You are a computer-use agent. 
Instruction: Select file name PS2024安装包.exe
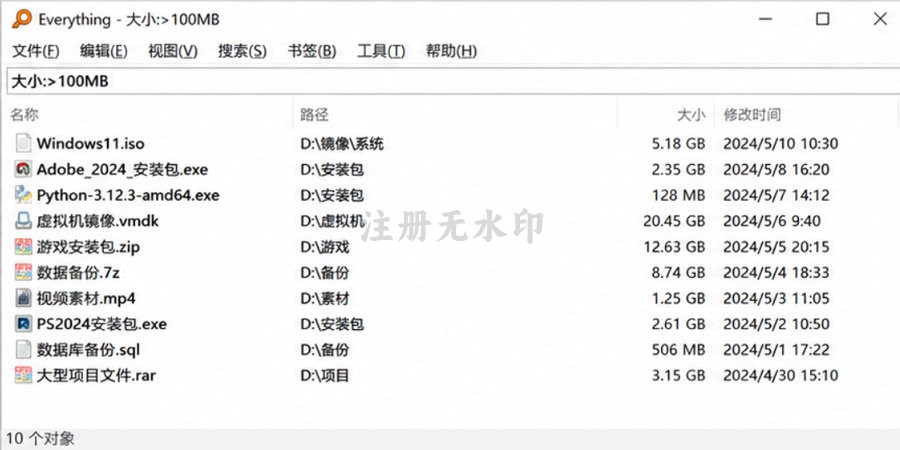[x=102, y=324]
